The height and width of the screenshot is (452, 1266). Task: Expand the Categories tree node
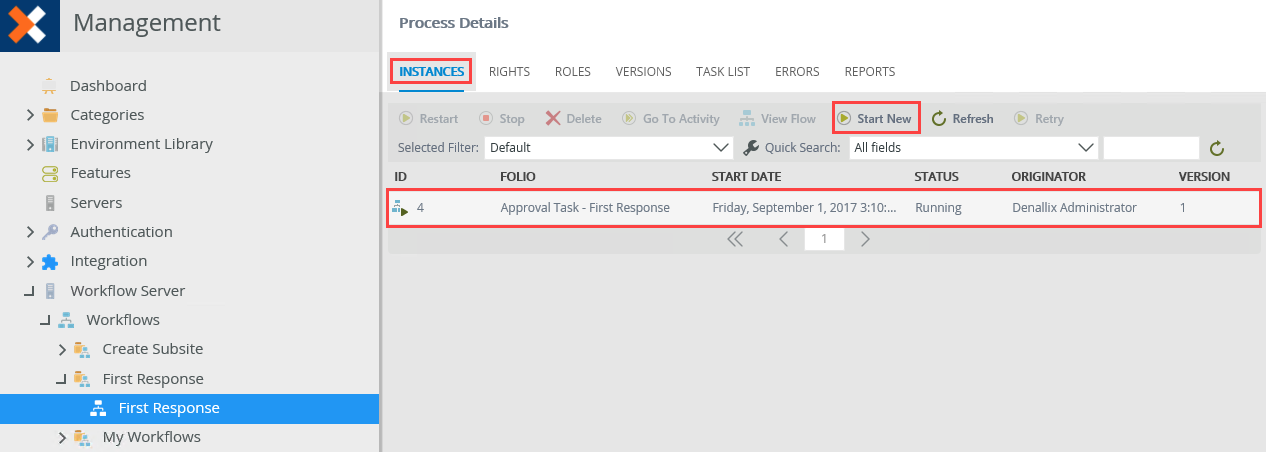click(31, 115)
